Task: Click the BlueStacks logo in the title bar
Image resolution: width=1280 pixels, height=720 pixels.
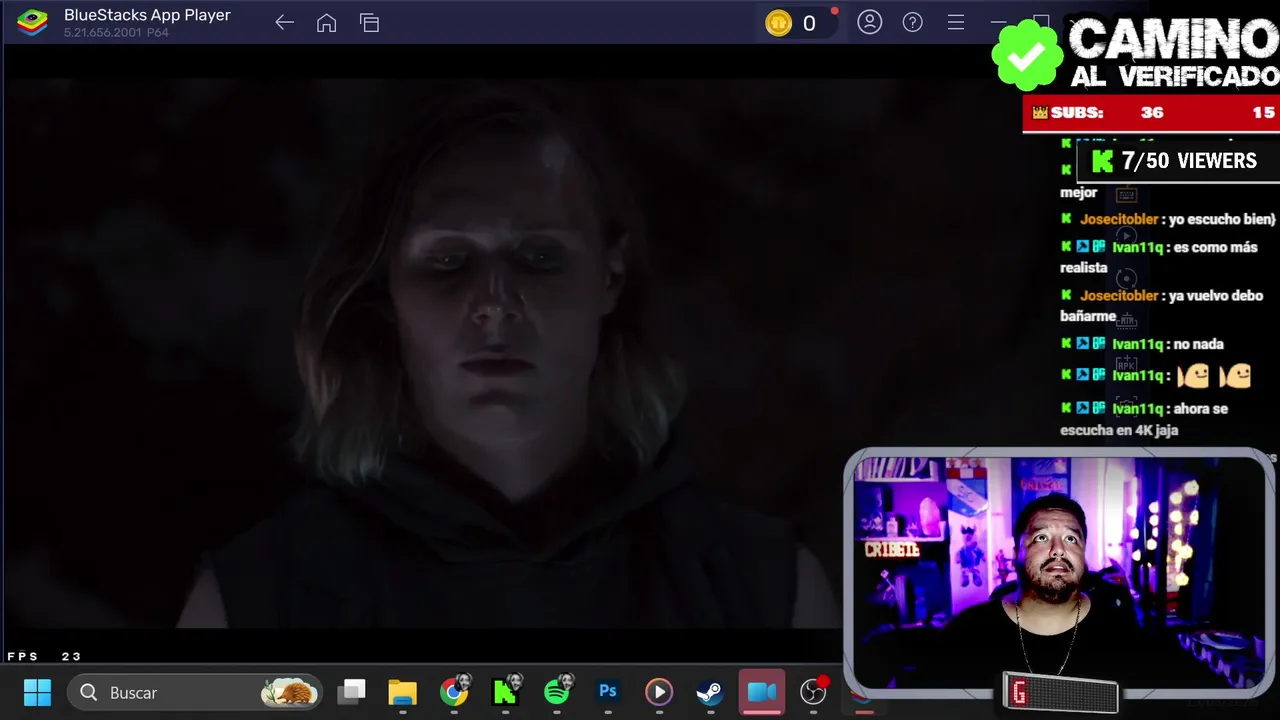Action: (x=32, y=22)
